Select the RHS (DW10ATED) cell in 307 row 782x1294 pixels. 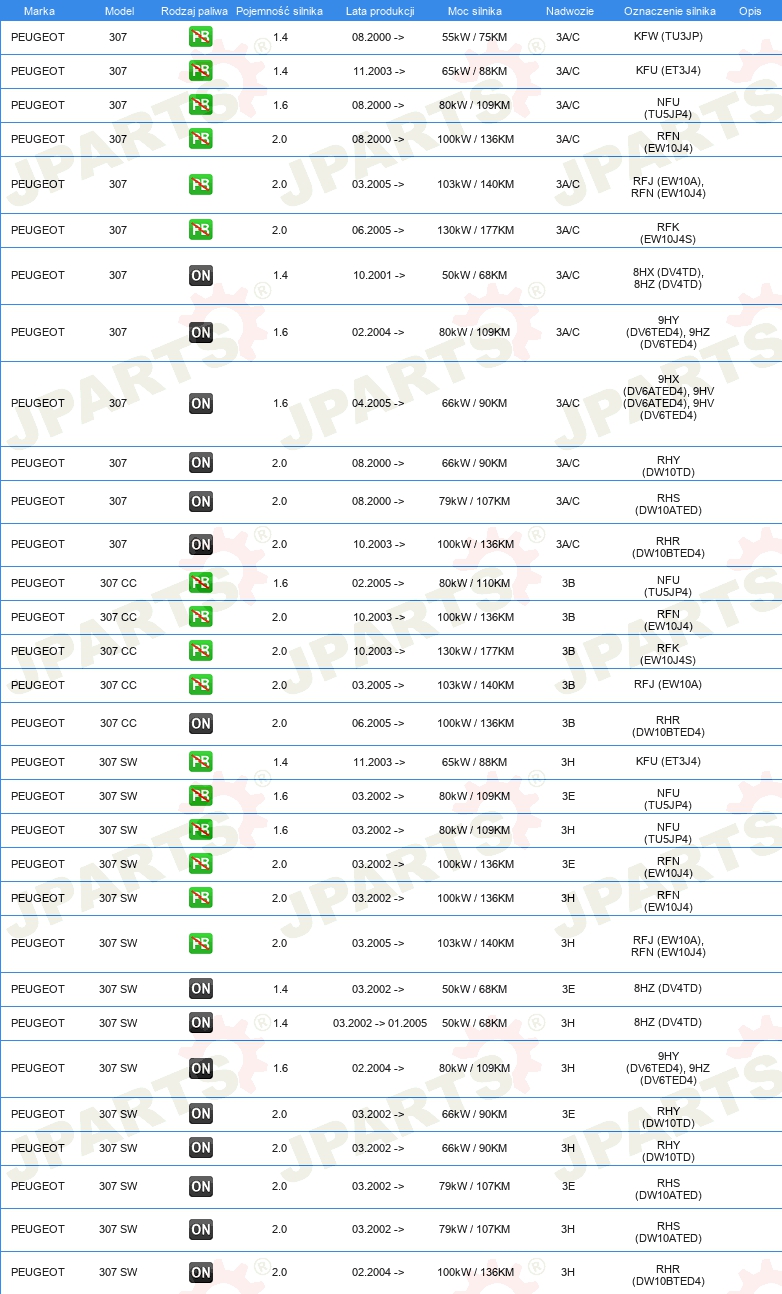click(669, 503)
